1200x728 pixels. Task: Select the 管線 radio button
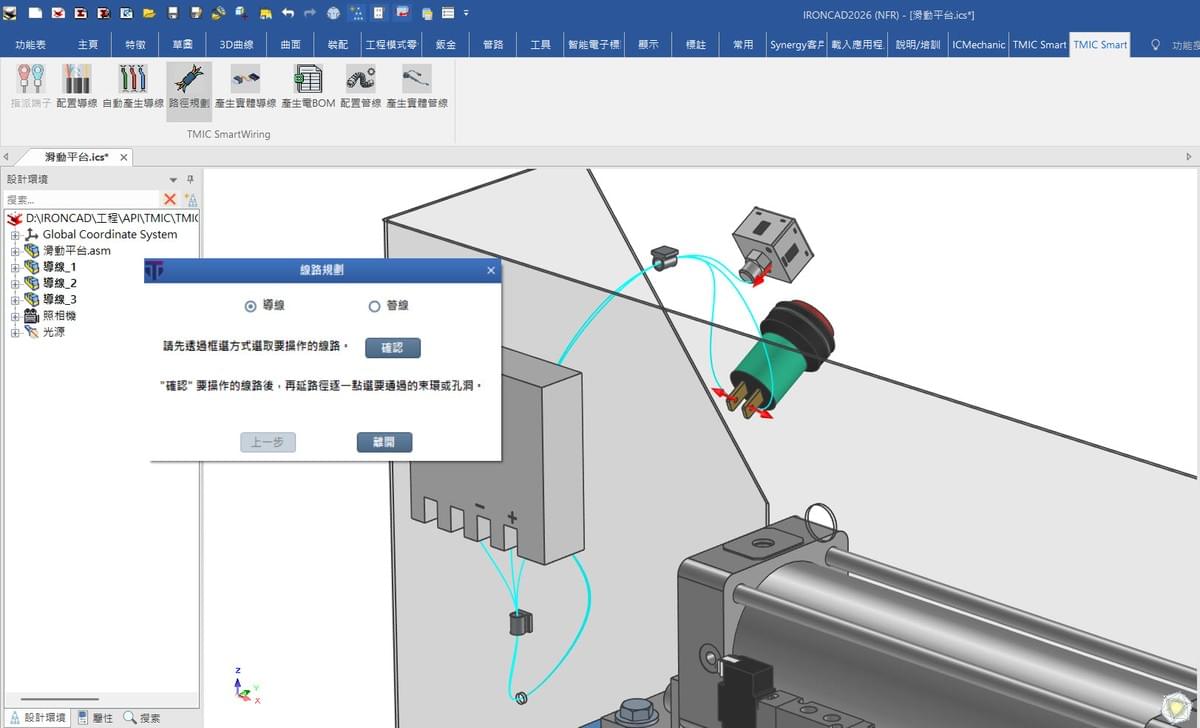[375, 306]
